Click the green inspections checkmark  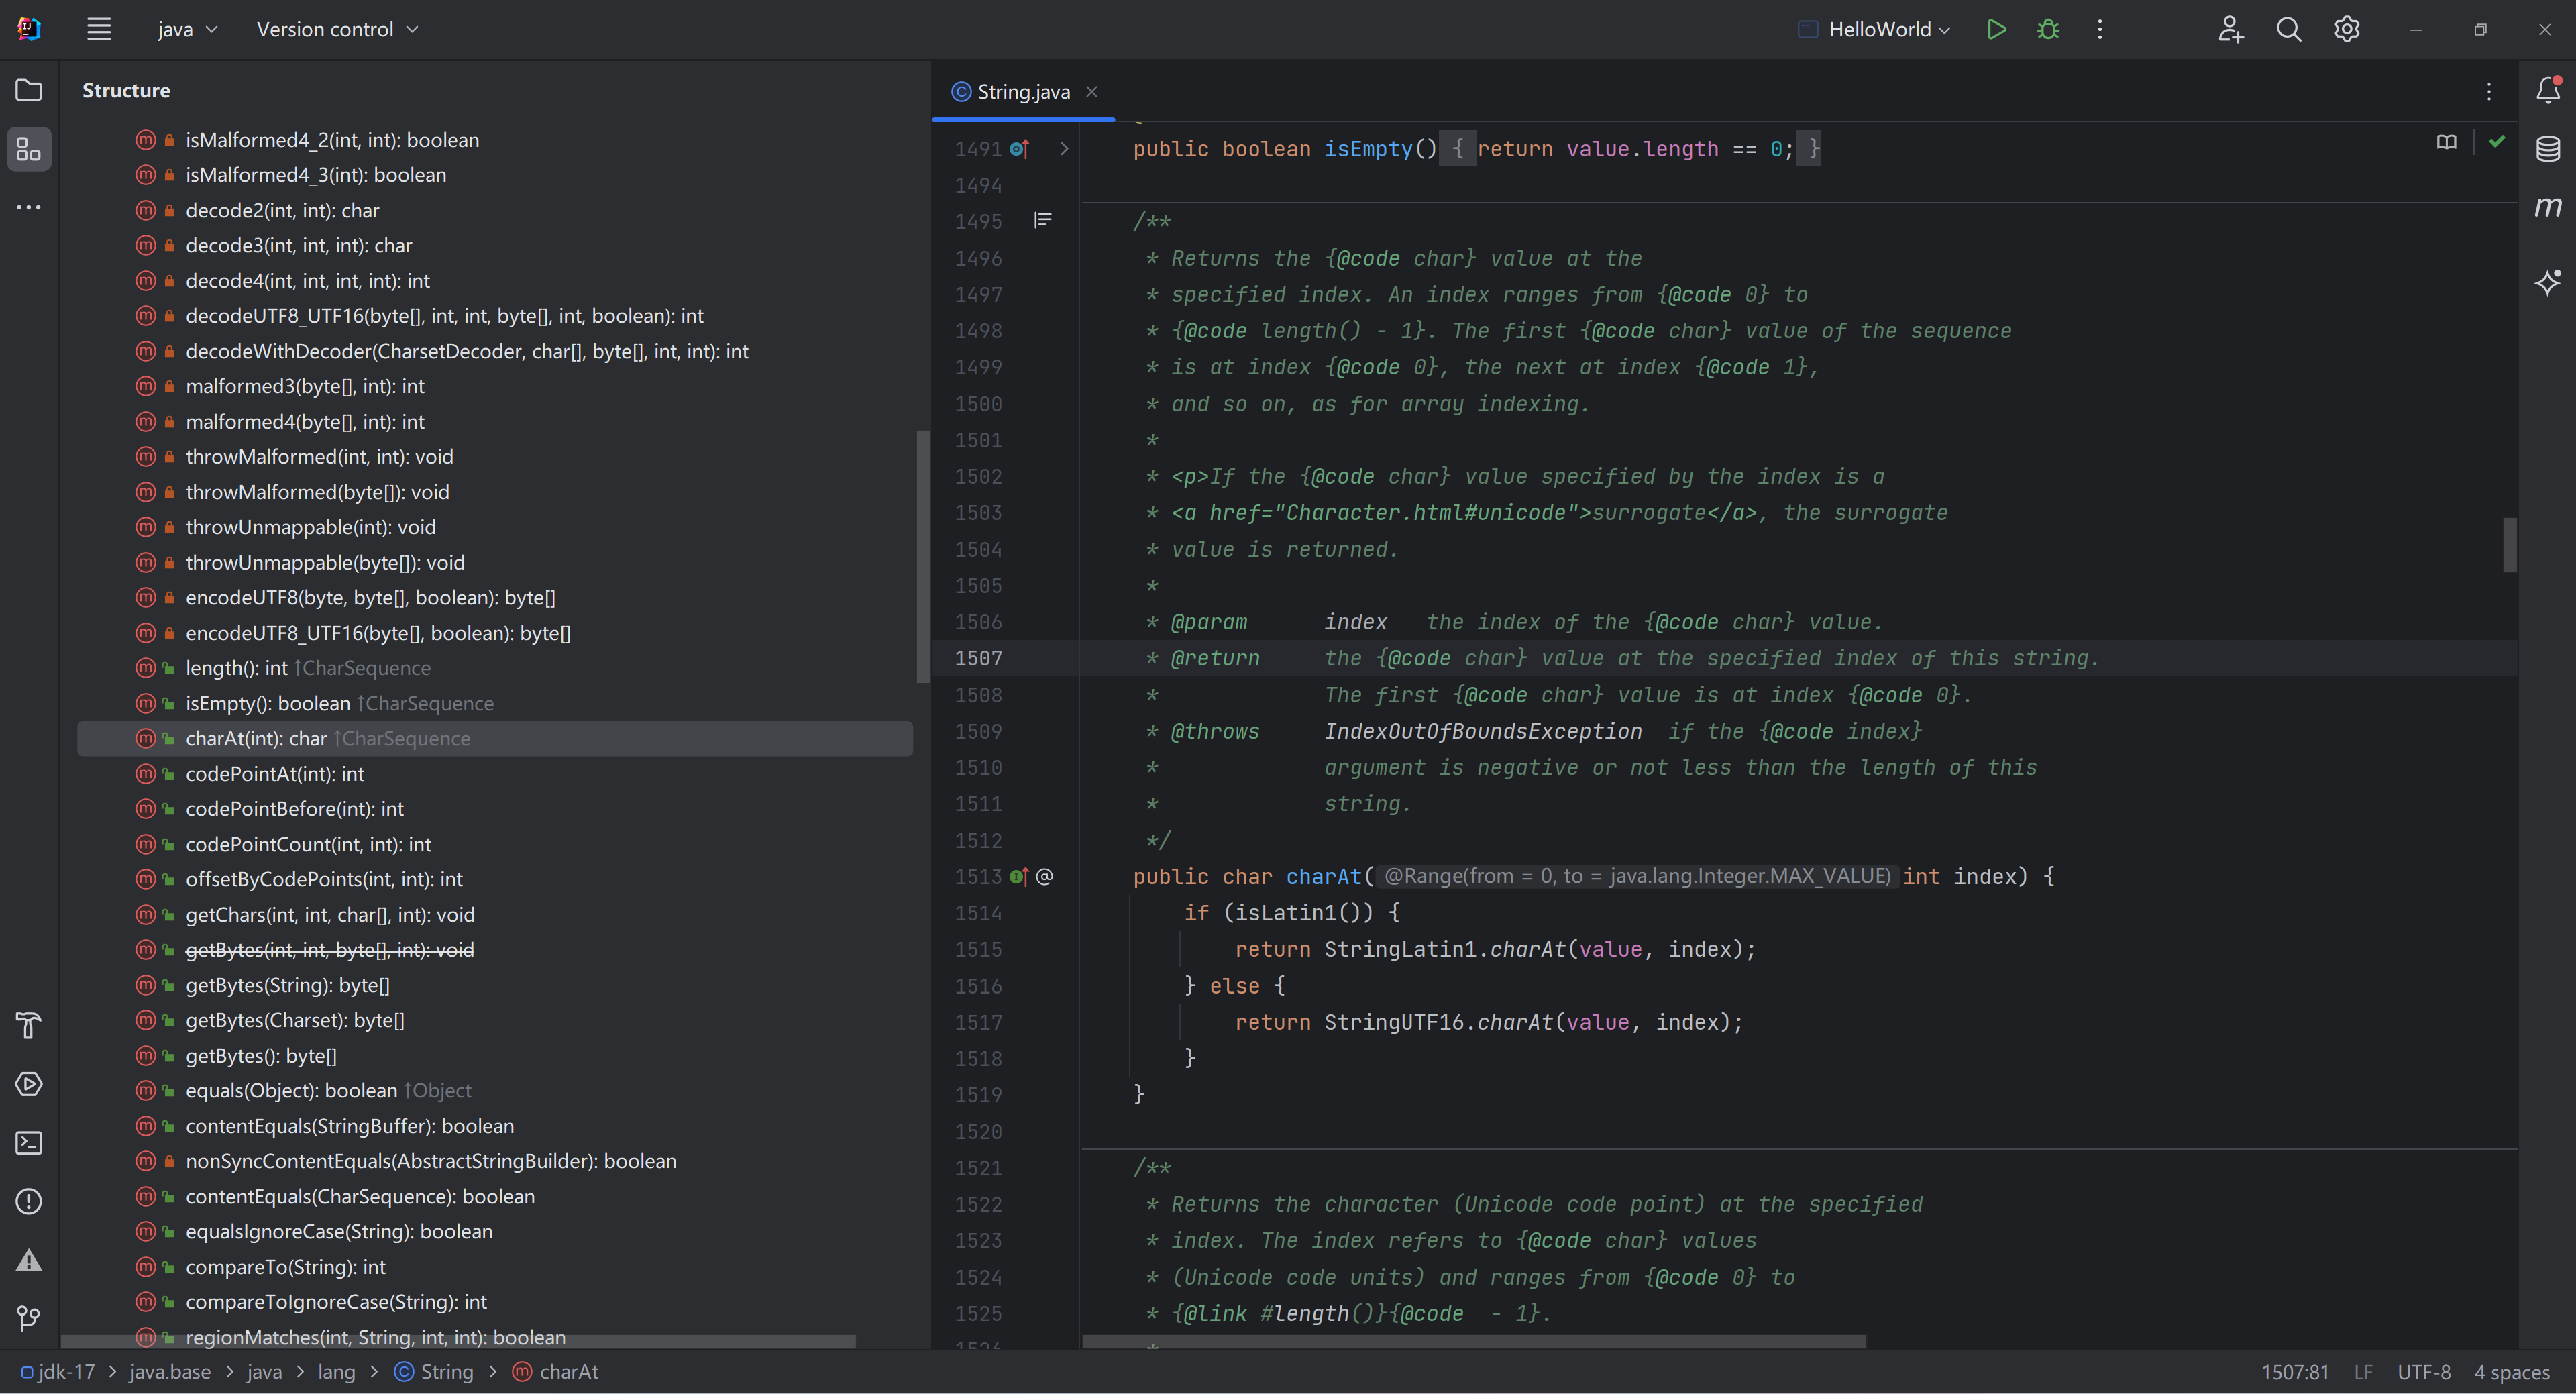coord(2497,142)
